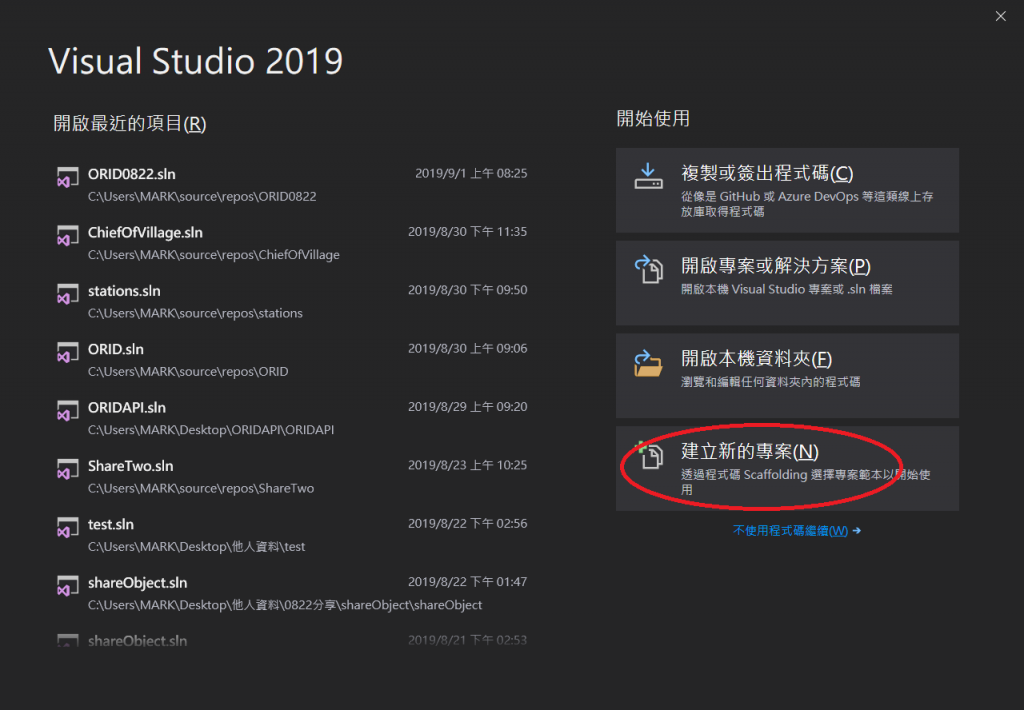The height and width of the screenshot is (710, 1024).
Task: Click the 開始使用 heading
Action: [653, 118]
